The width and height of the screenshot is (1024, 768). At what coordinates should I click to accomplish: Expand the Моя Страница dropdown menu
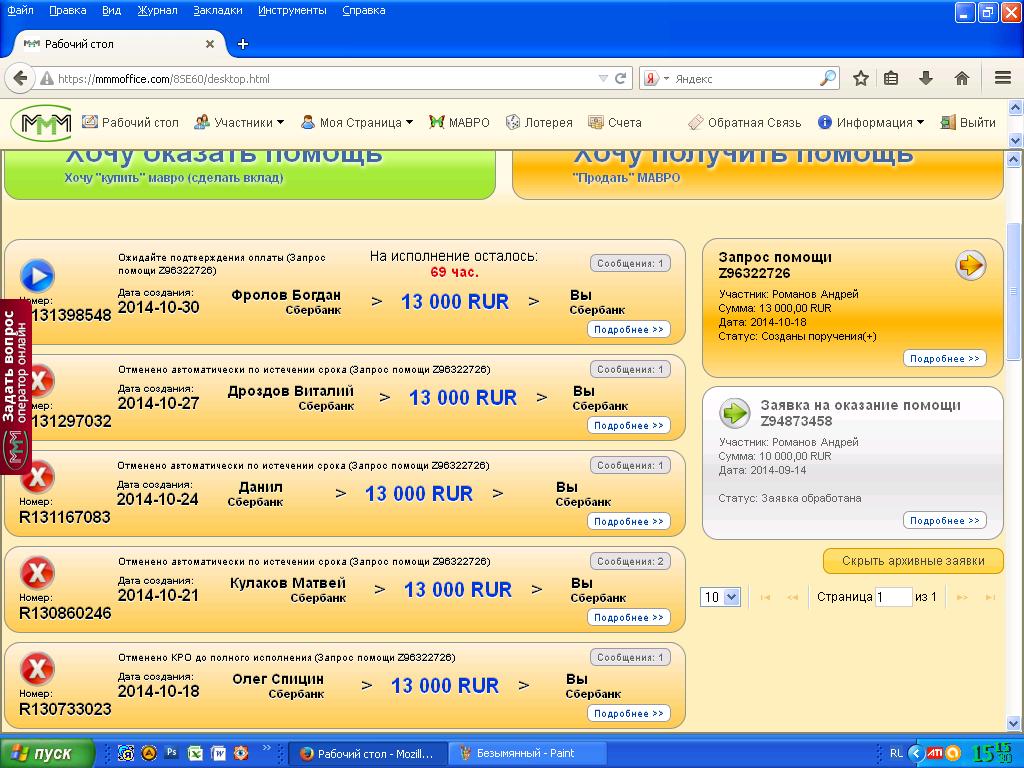(x=357, y=122)
